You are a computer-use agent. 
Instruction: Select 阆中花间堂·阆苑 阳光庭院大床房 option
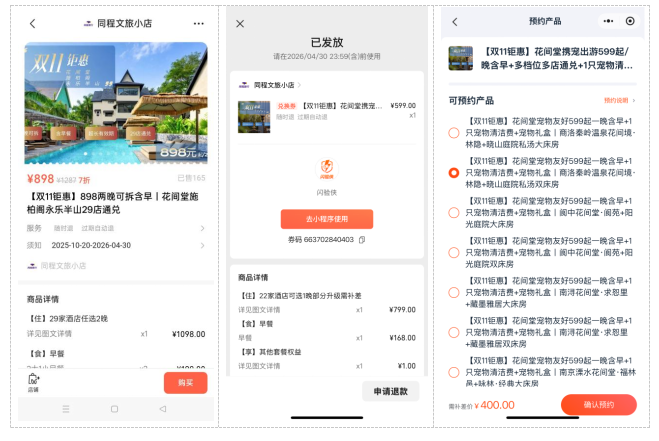[454, 212]
